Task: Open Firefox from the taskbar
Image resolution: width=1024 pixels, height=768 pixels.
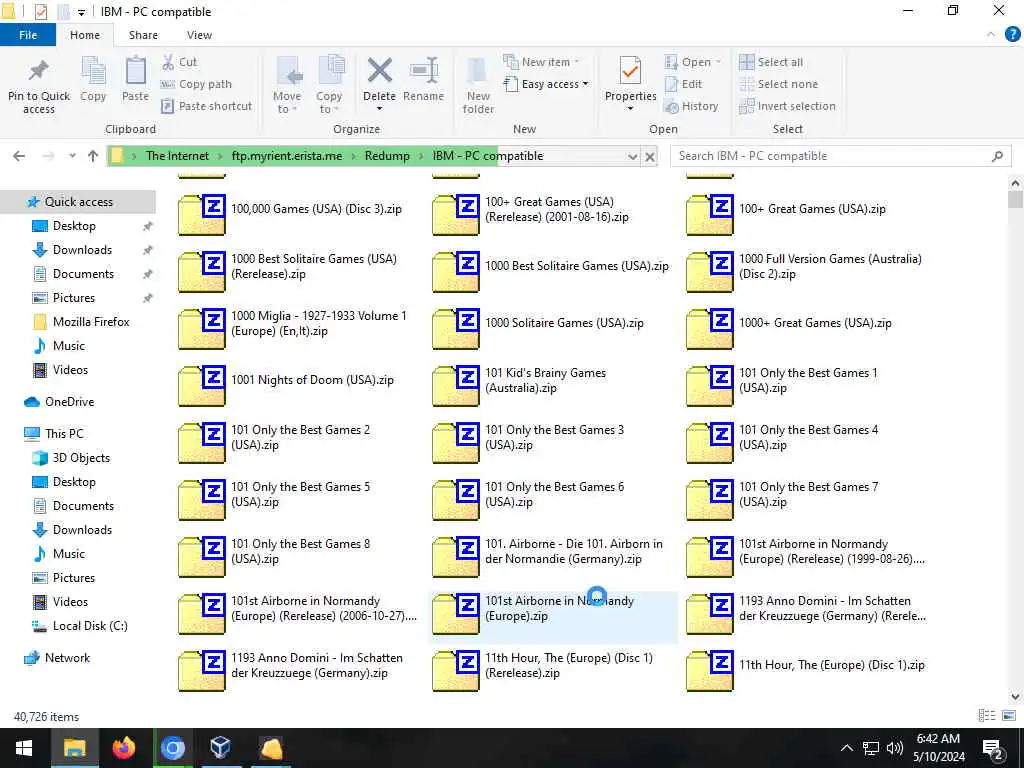Action: click(123, 748)
